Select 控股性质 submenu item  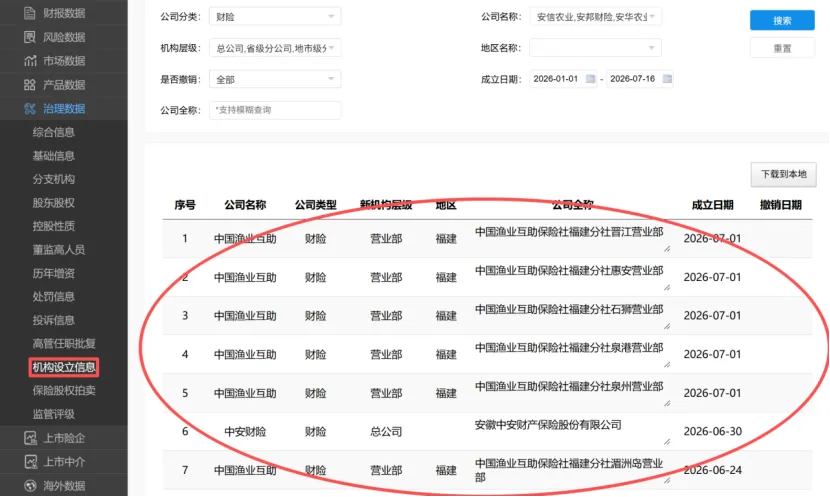click(53, 226)
